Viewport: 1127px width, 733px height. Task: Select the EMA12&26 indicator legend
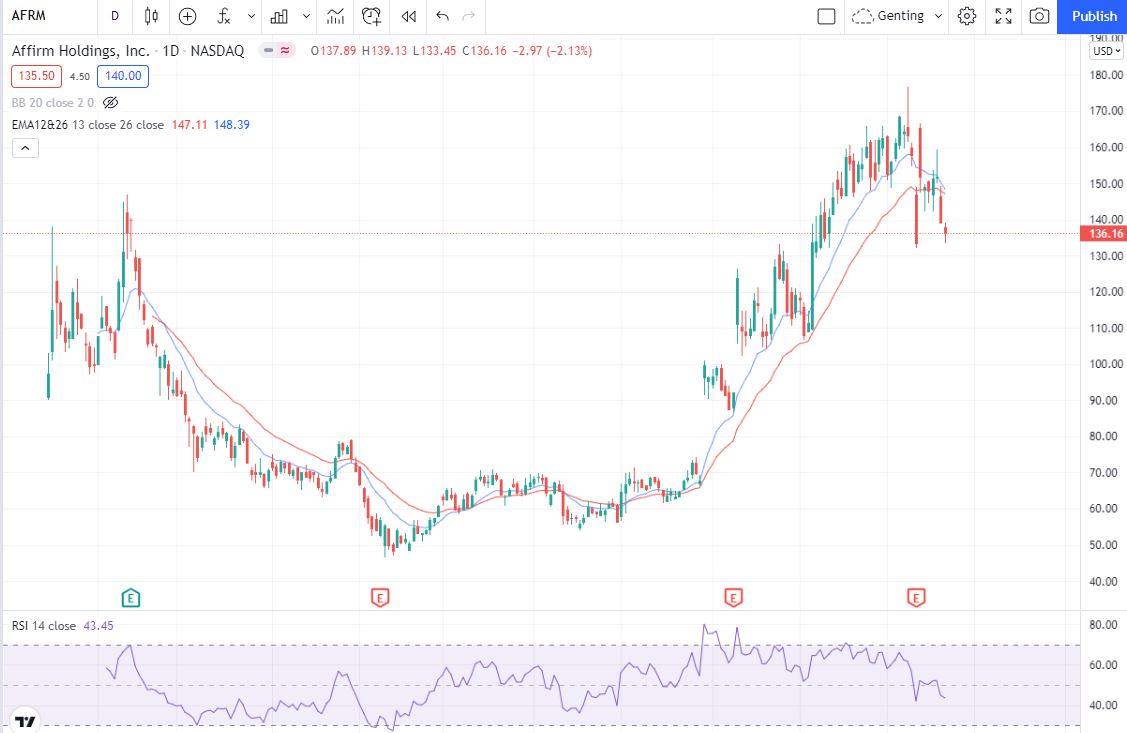click(88, 125)
